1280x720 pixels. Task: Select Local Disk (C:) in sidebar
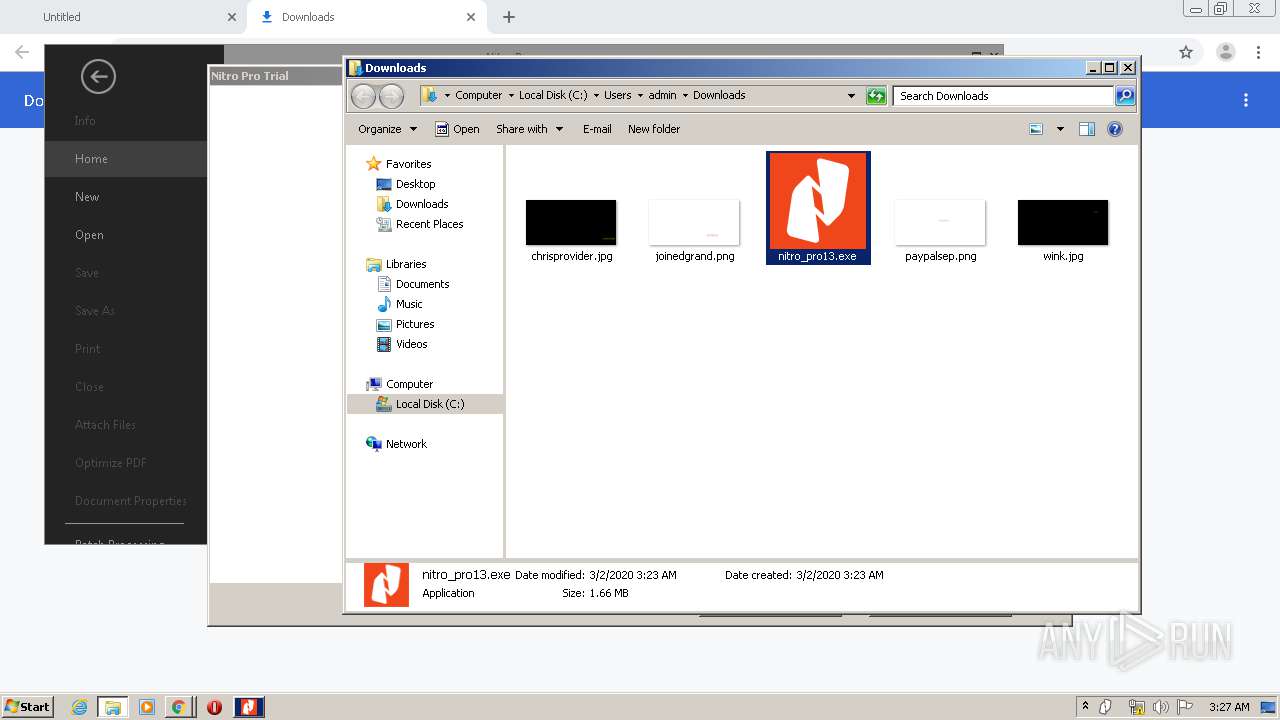point(425,404)
